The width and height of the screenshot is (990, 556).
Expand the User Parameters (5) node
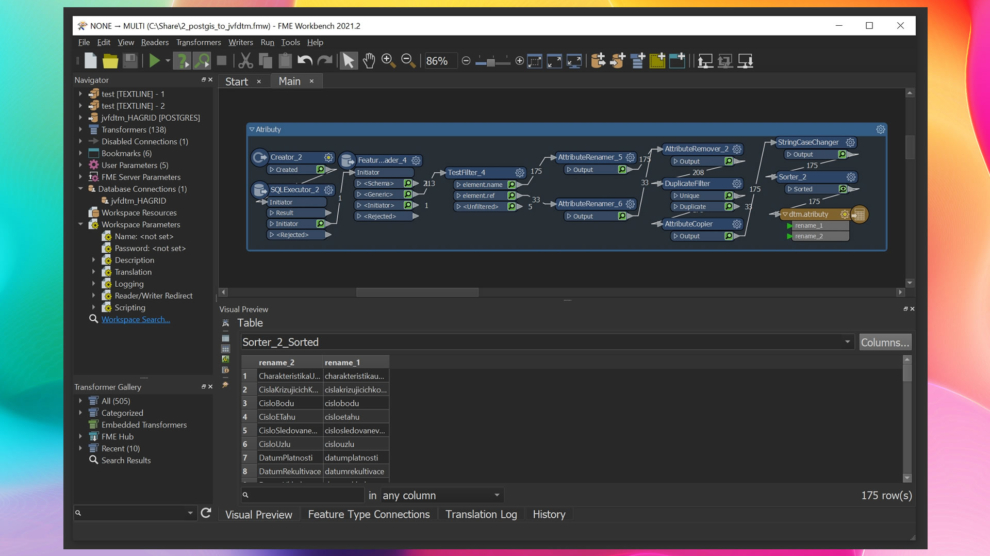(x=80, y=165)
